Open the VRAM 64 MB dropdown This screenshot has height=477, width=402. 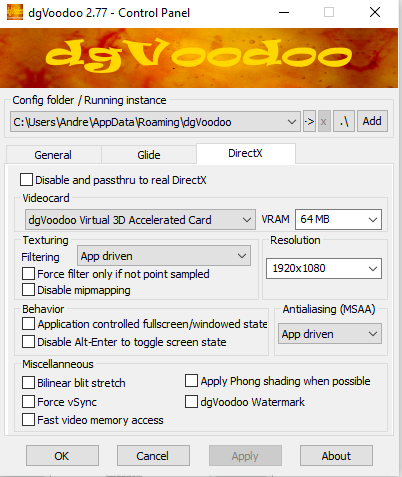pyautogui.click(x=338, y=219)
